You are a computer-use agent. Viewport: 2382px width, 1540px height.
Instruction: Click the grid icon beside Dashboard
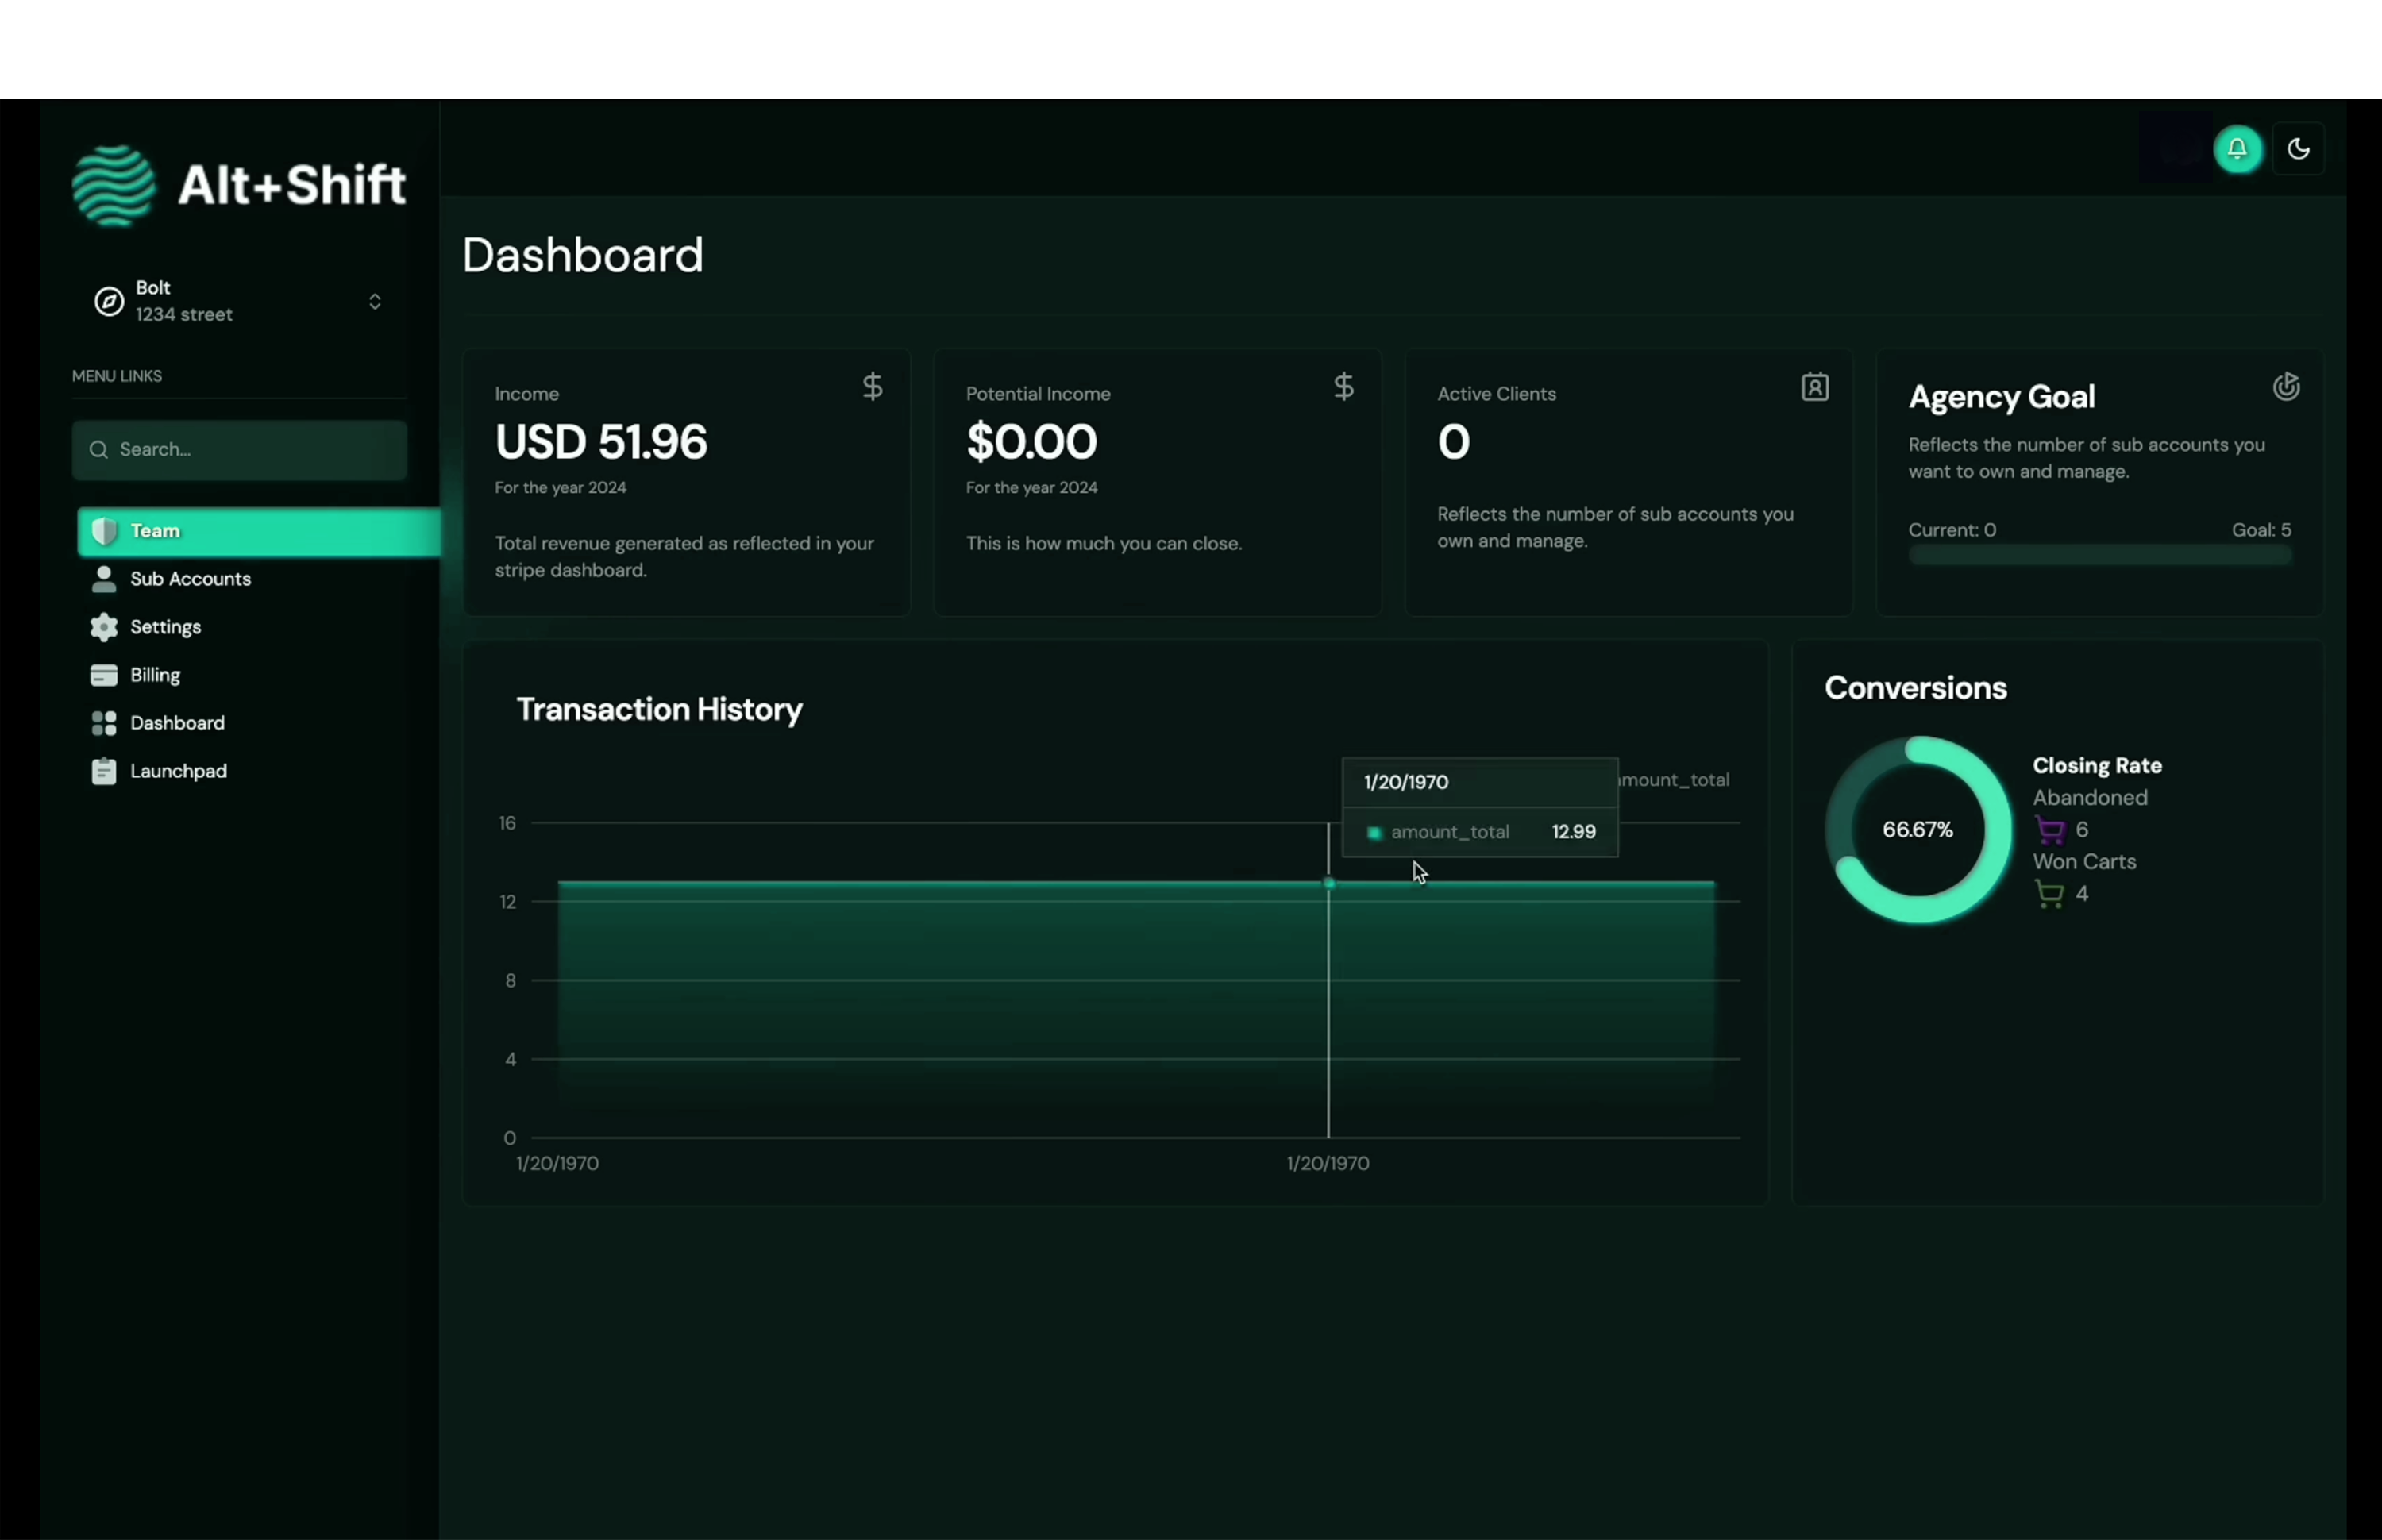(104, 723)
